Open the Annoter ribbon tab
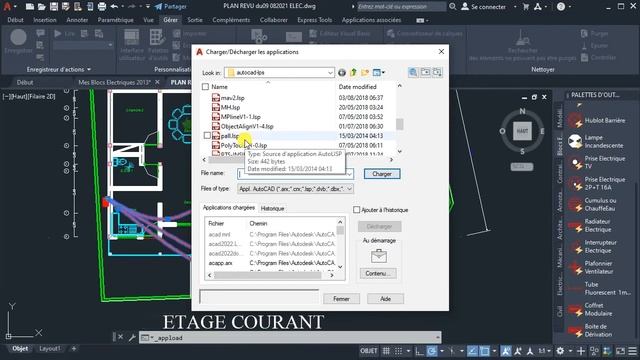The image size is (640, 360). pos(77,20)
